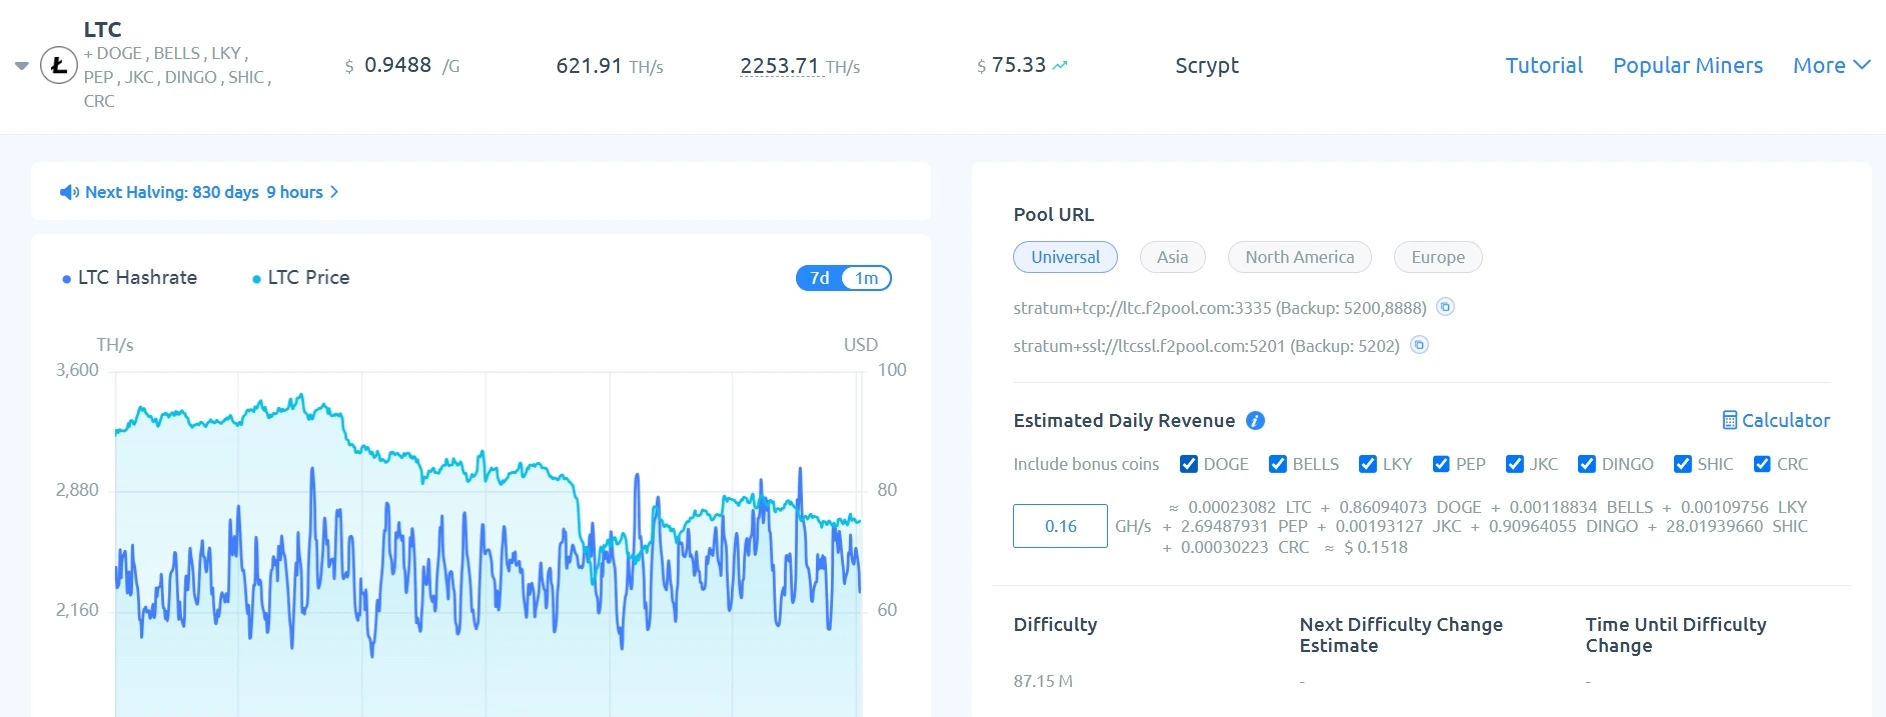The height and width of the screenshot is (717, 1886).
Task: Open the Calculator icon link
Action: coord(1730,421)
